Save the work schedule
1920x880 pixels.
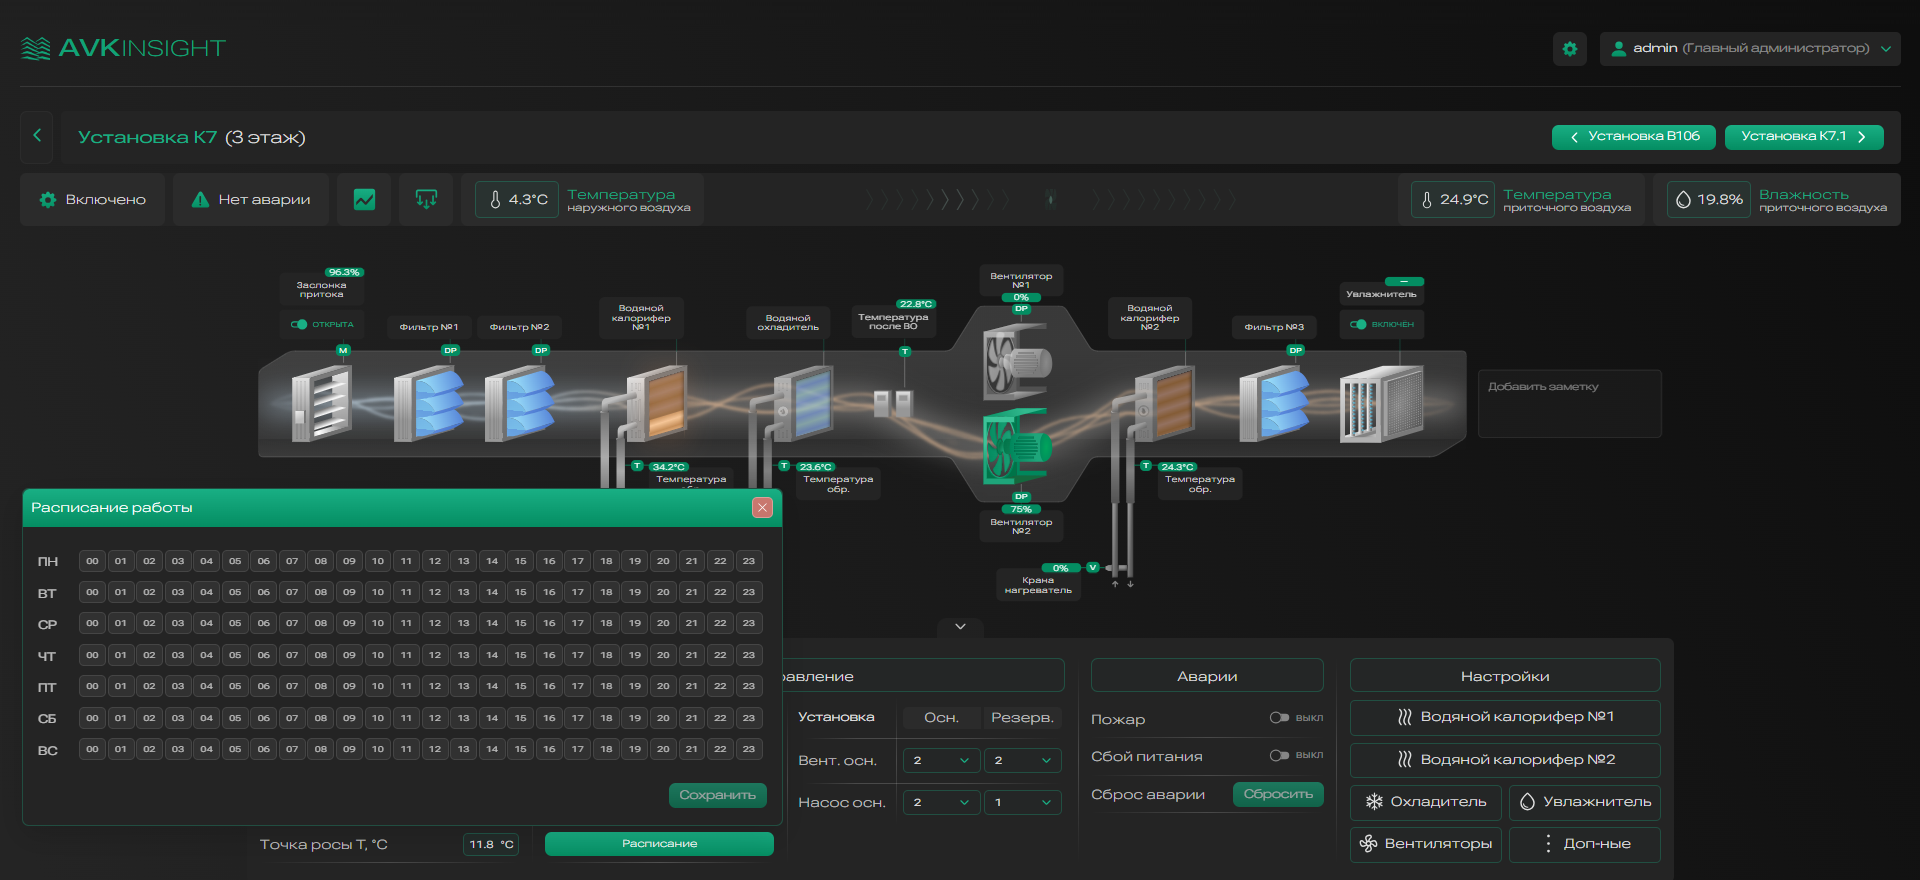click(x=718, y=795)
